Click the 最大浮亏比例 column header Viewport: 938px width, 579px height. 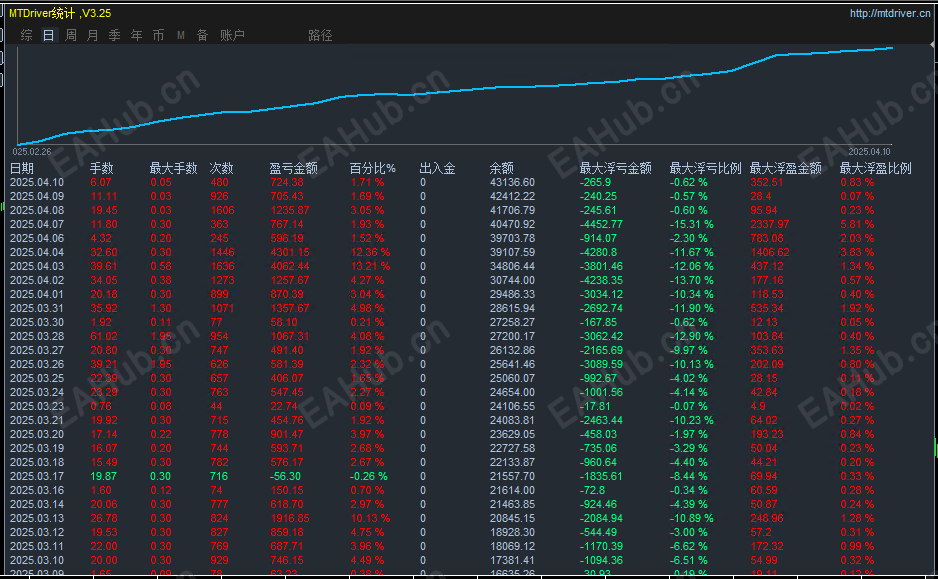705,168
